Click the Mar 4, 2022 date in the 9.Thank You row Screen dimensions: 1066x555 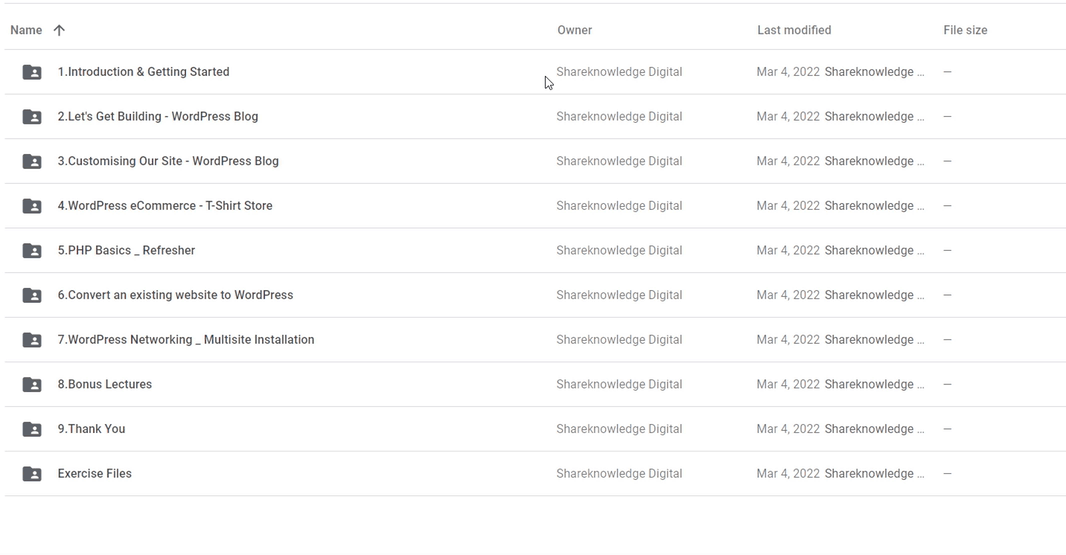(x=788, y=429)
